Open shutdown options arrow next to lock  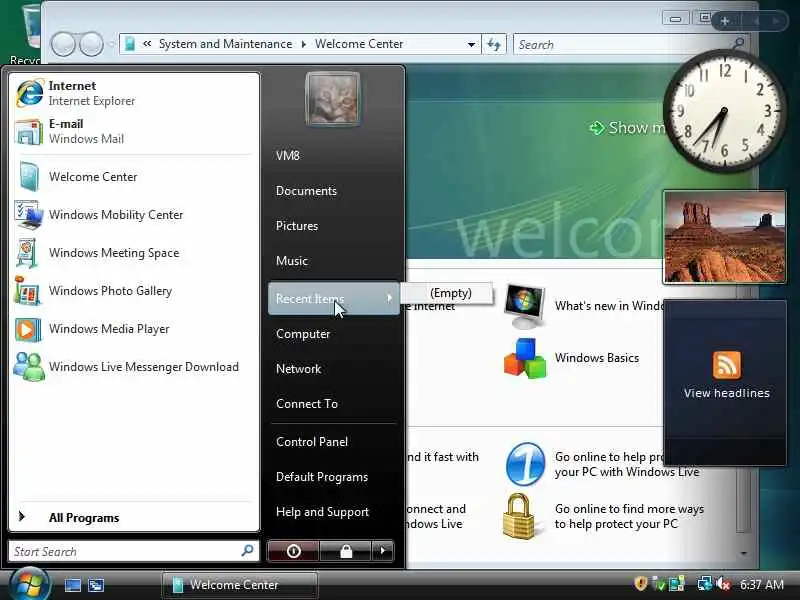tap(383, 551)
